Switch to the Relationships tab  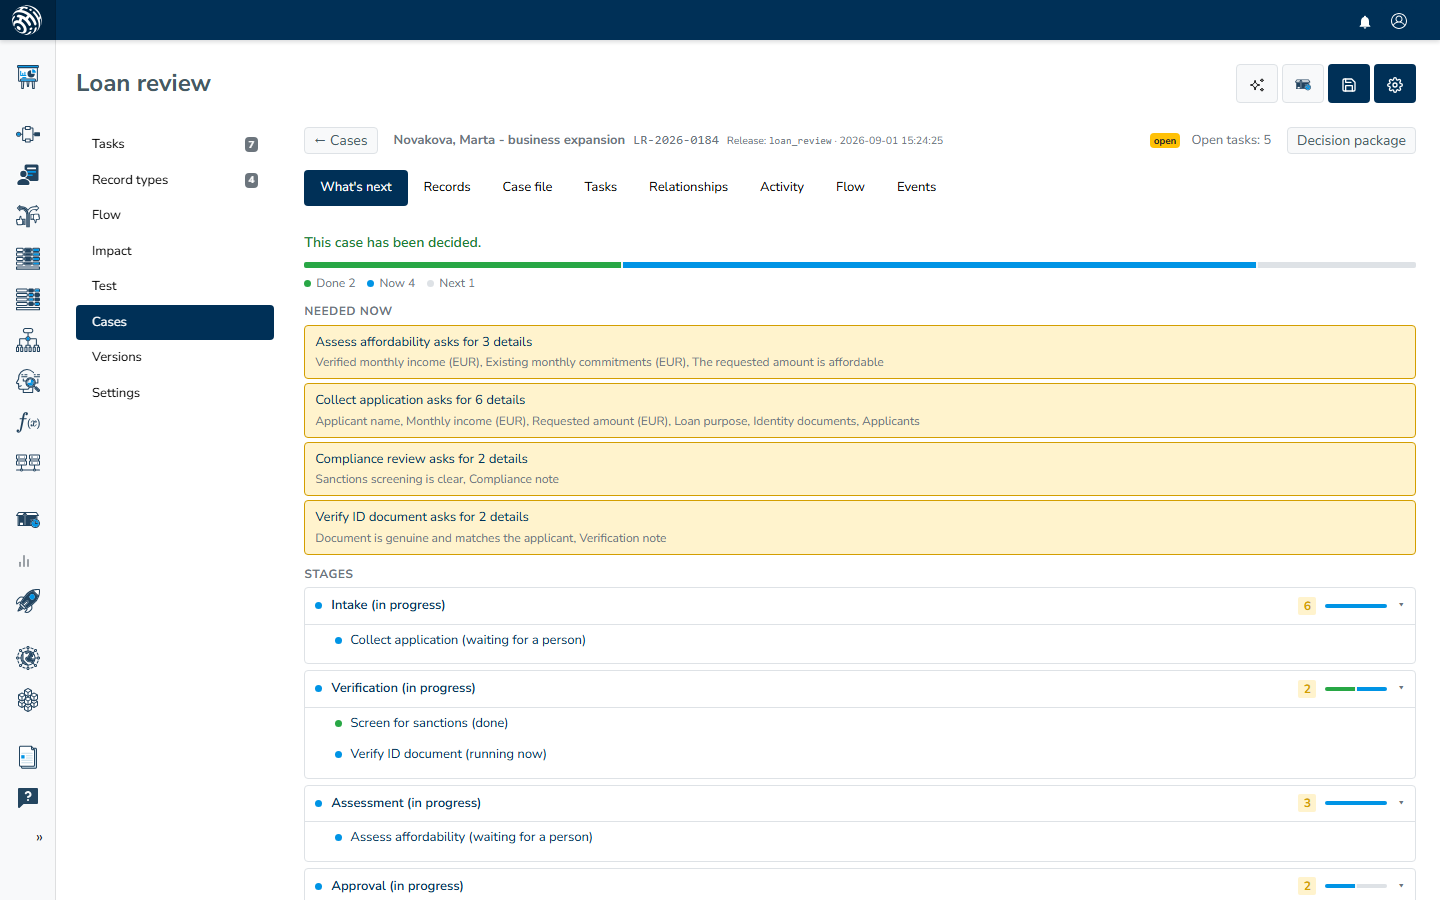click(x=688, y=187)
